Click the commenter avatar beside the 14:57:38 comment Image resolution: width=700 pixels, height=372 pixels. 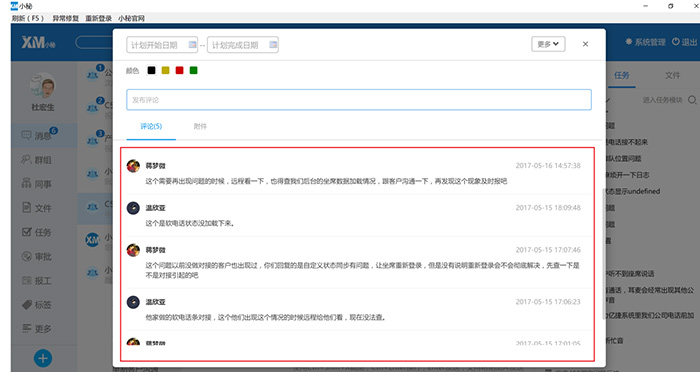pyautogui.click(x=133, y=166)
